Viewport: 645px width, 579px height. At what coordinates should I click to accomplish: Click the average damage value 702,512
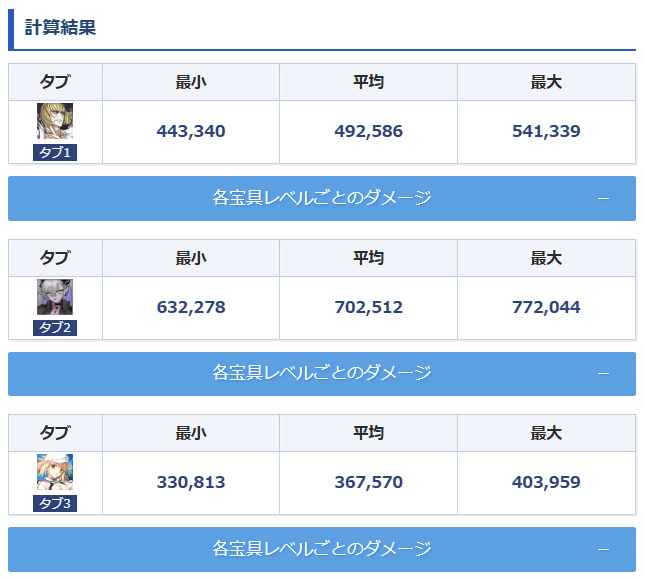369,307
